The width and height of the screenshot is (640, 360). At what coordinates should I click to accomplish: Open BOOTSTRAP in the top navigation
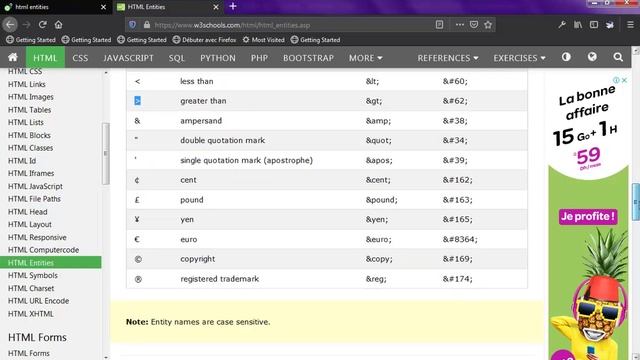309,58
